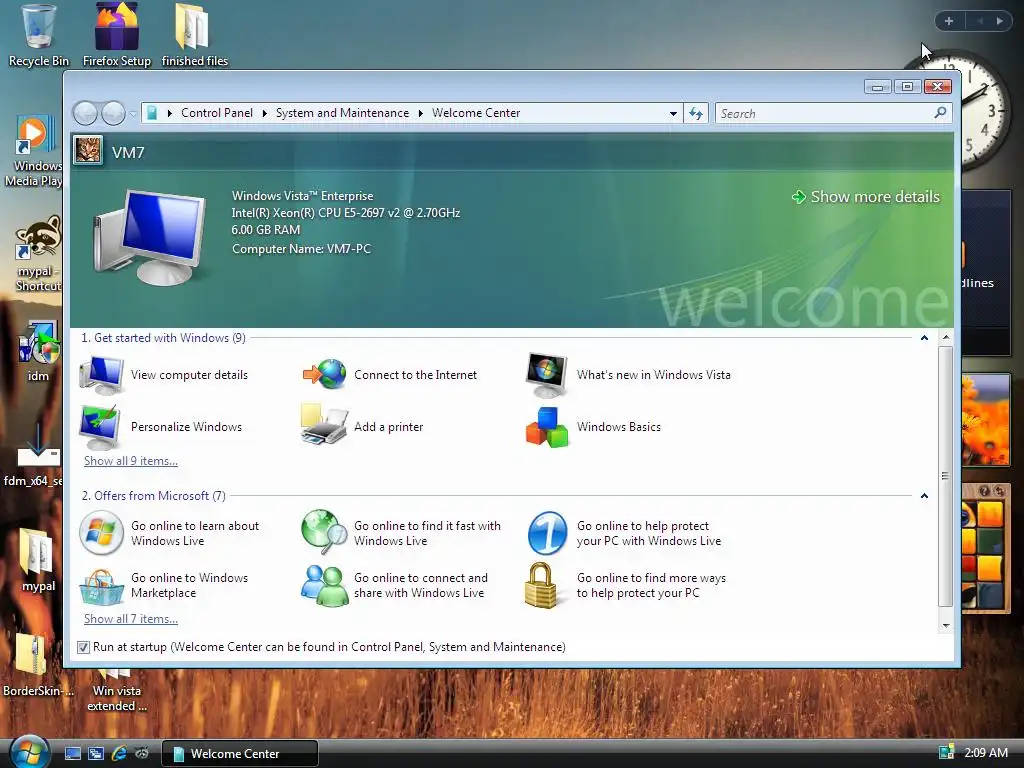Select the idm desktop shortcut
Viewport: 1024px width, 768px height.
click(x=38, y=351)
